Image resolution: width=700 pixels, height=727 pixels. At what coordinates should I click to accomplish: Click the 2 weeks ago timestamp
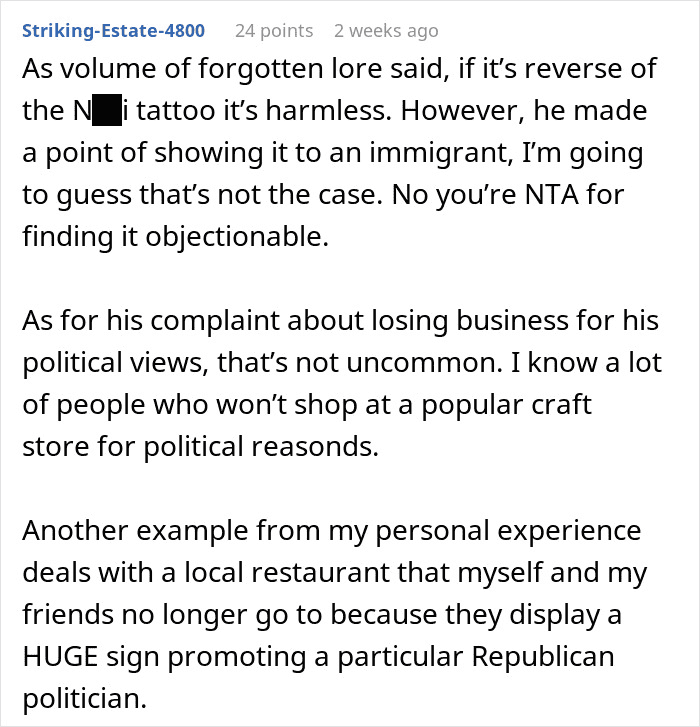pyautogui.click(x=386, y=31)
